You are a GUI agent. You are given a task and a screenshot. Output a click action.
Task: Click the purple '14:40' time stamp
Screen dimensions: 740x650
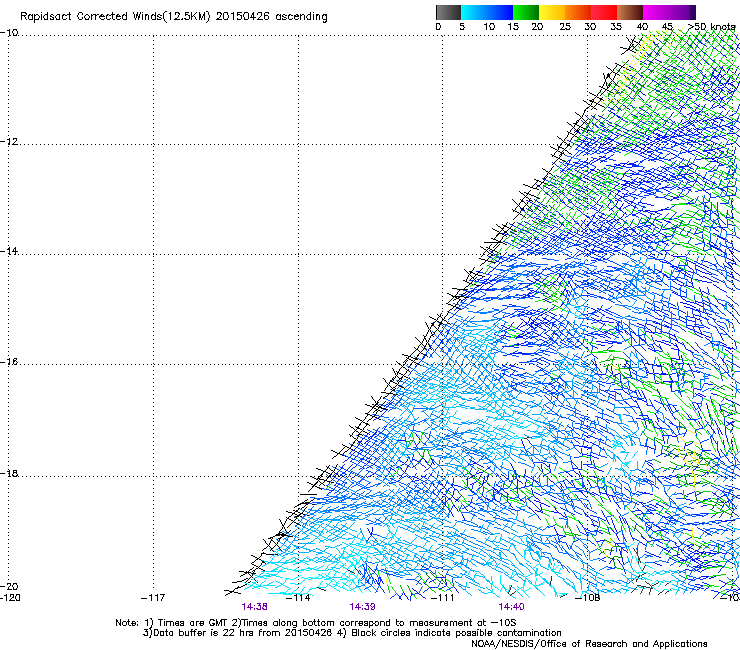click(511, 607)
